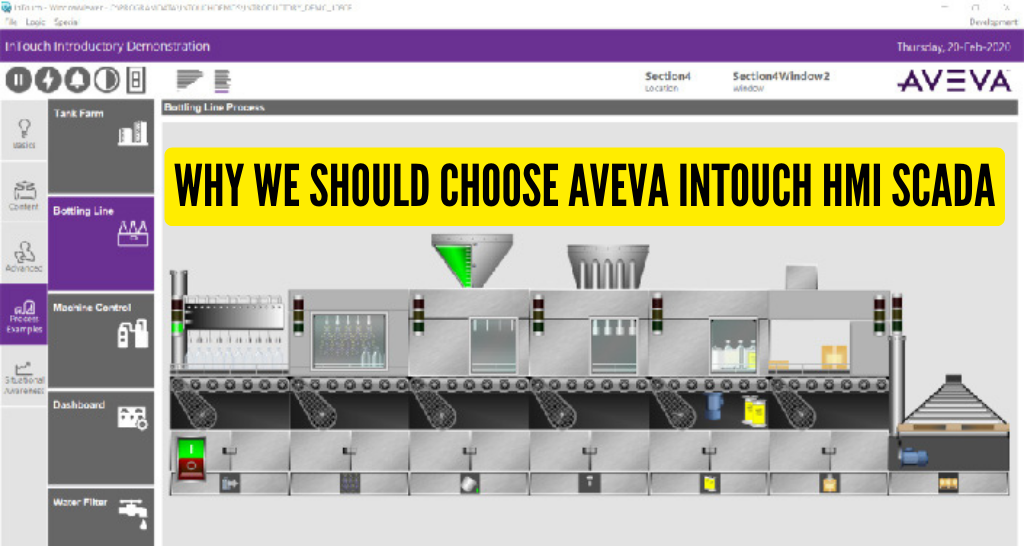Screen dimensions: 1024x546
Task: Click the blue motor under conveyor
Action: tap(714, 406)
